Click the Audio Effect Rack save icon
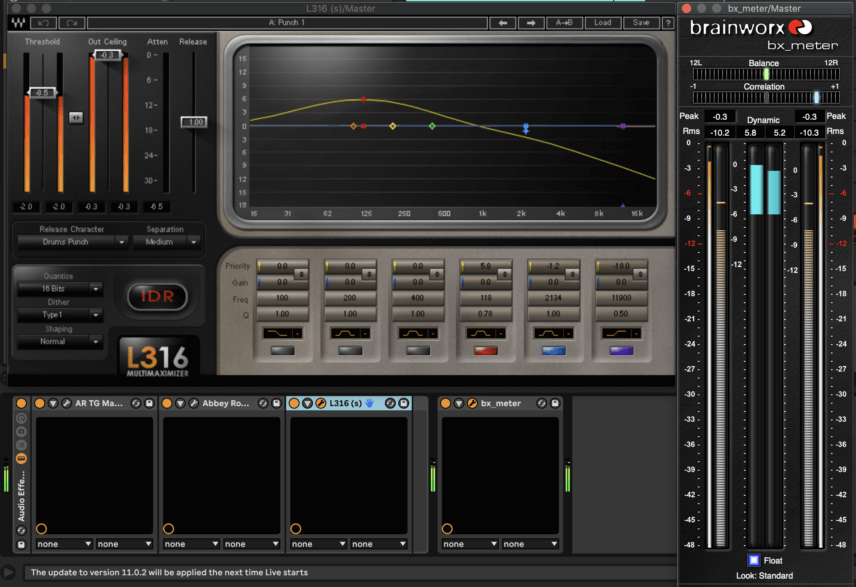 21,544
